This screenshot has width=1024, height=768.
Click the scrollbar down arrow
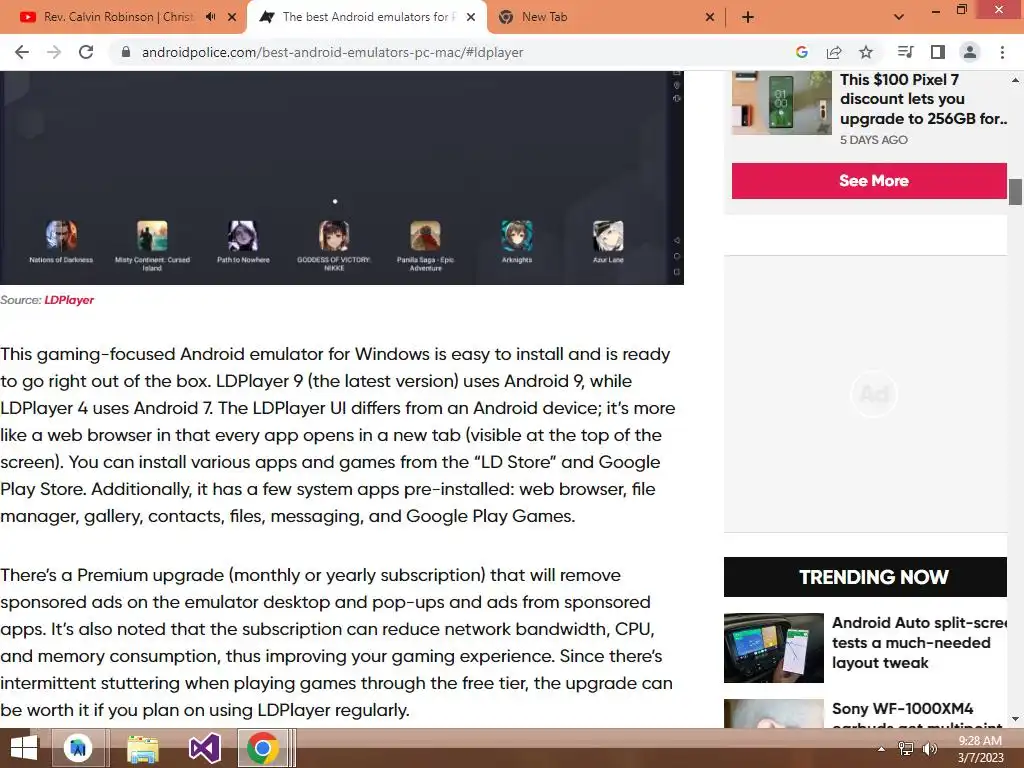[x=1015, y=719]
